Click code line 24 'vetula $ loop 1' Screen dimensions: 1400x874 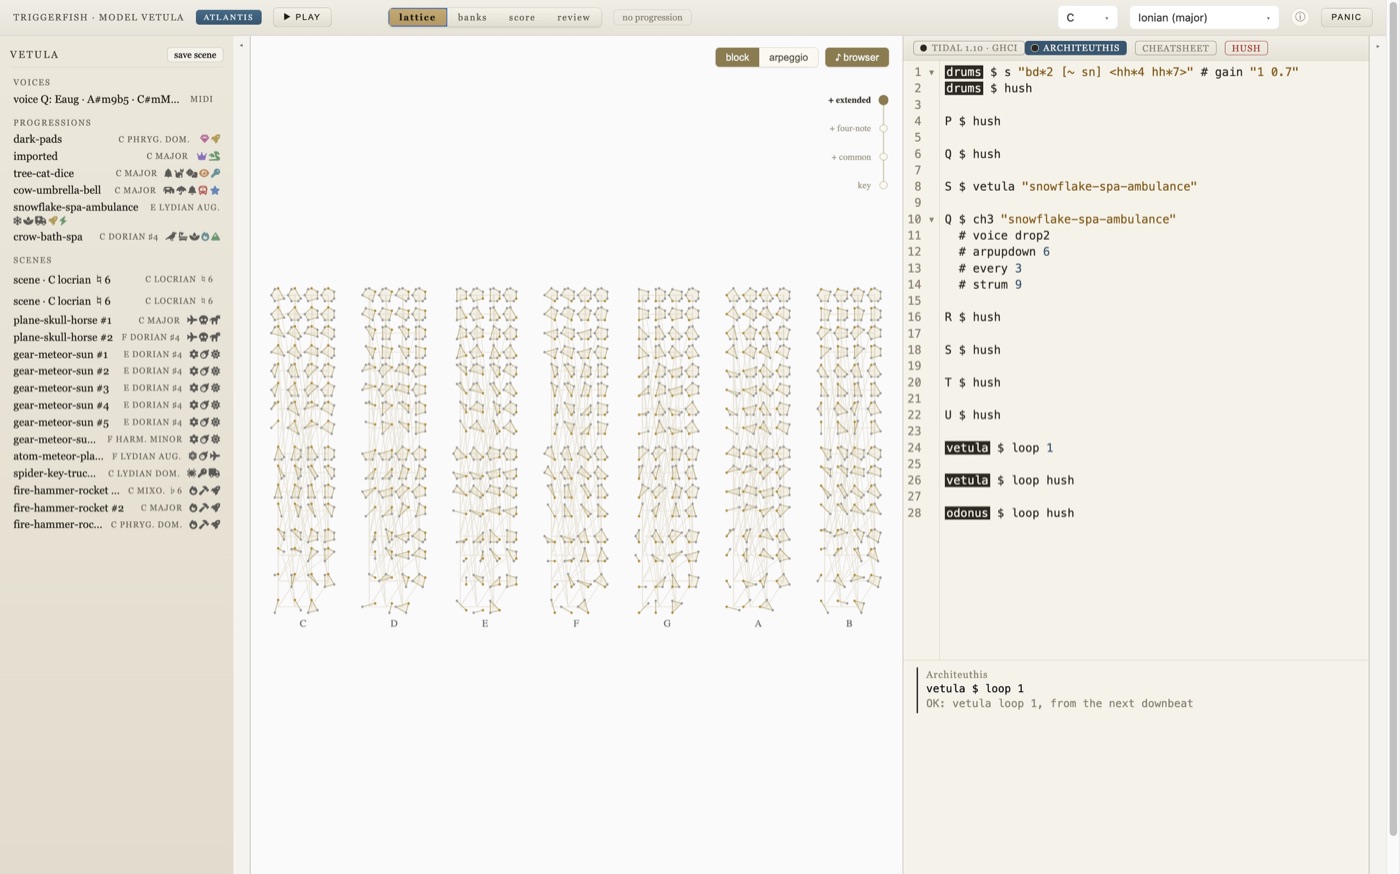click(x=999, y=448)
